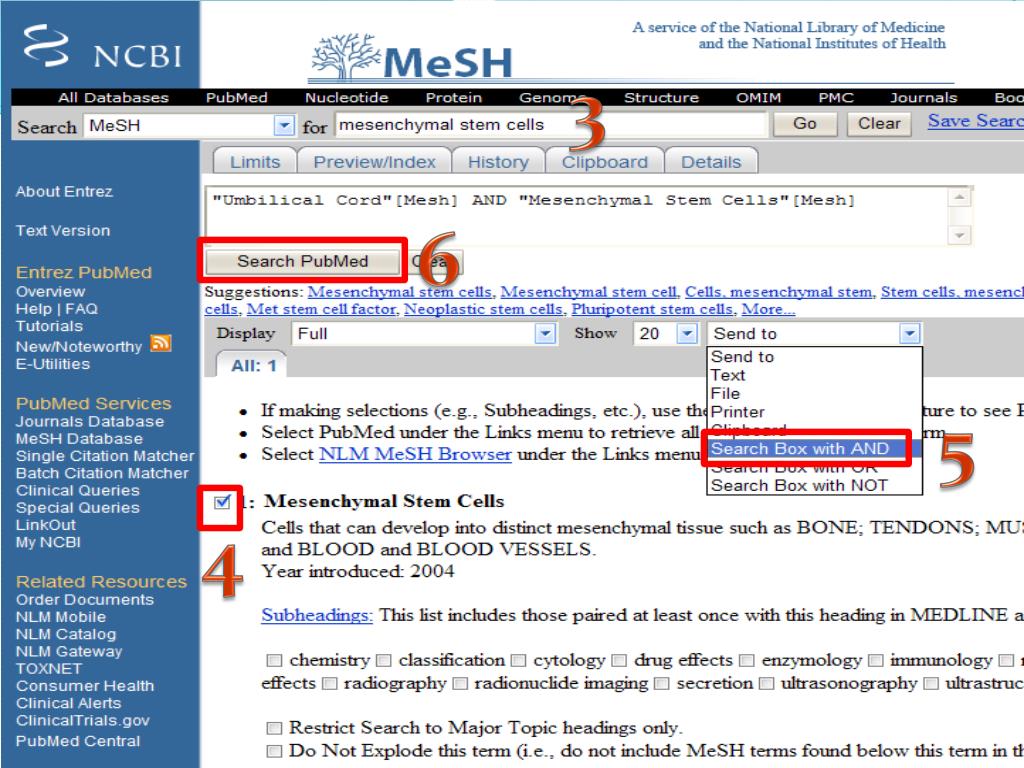
Task: Click the Search PubMed button
Action: (x=302, y=261)
